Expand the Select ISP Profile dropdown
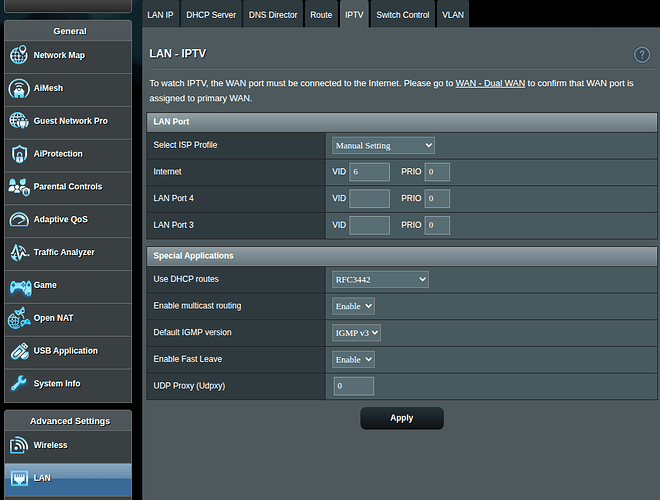Image resolution: width=660 pixels, height=500 pixels. (x=383, y=146)
